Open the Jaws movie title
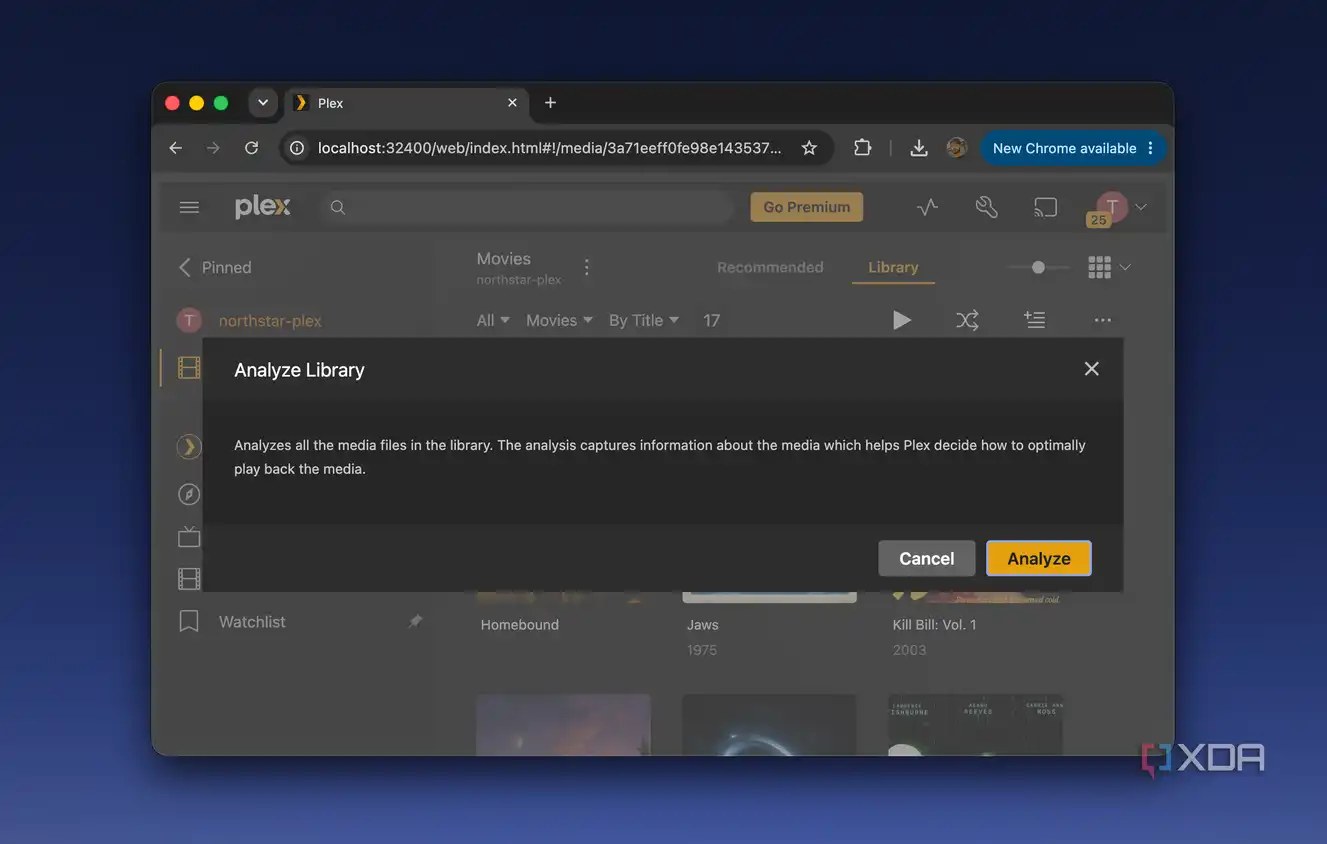 click(x=703, y=625)
